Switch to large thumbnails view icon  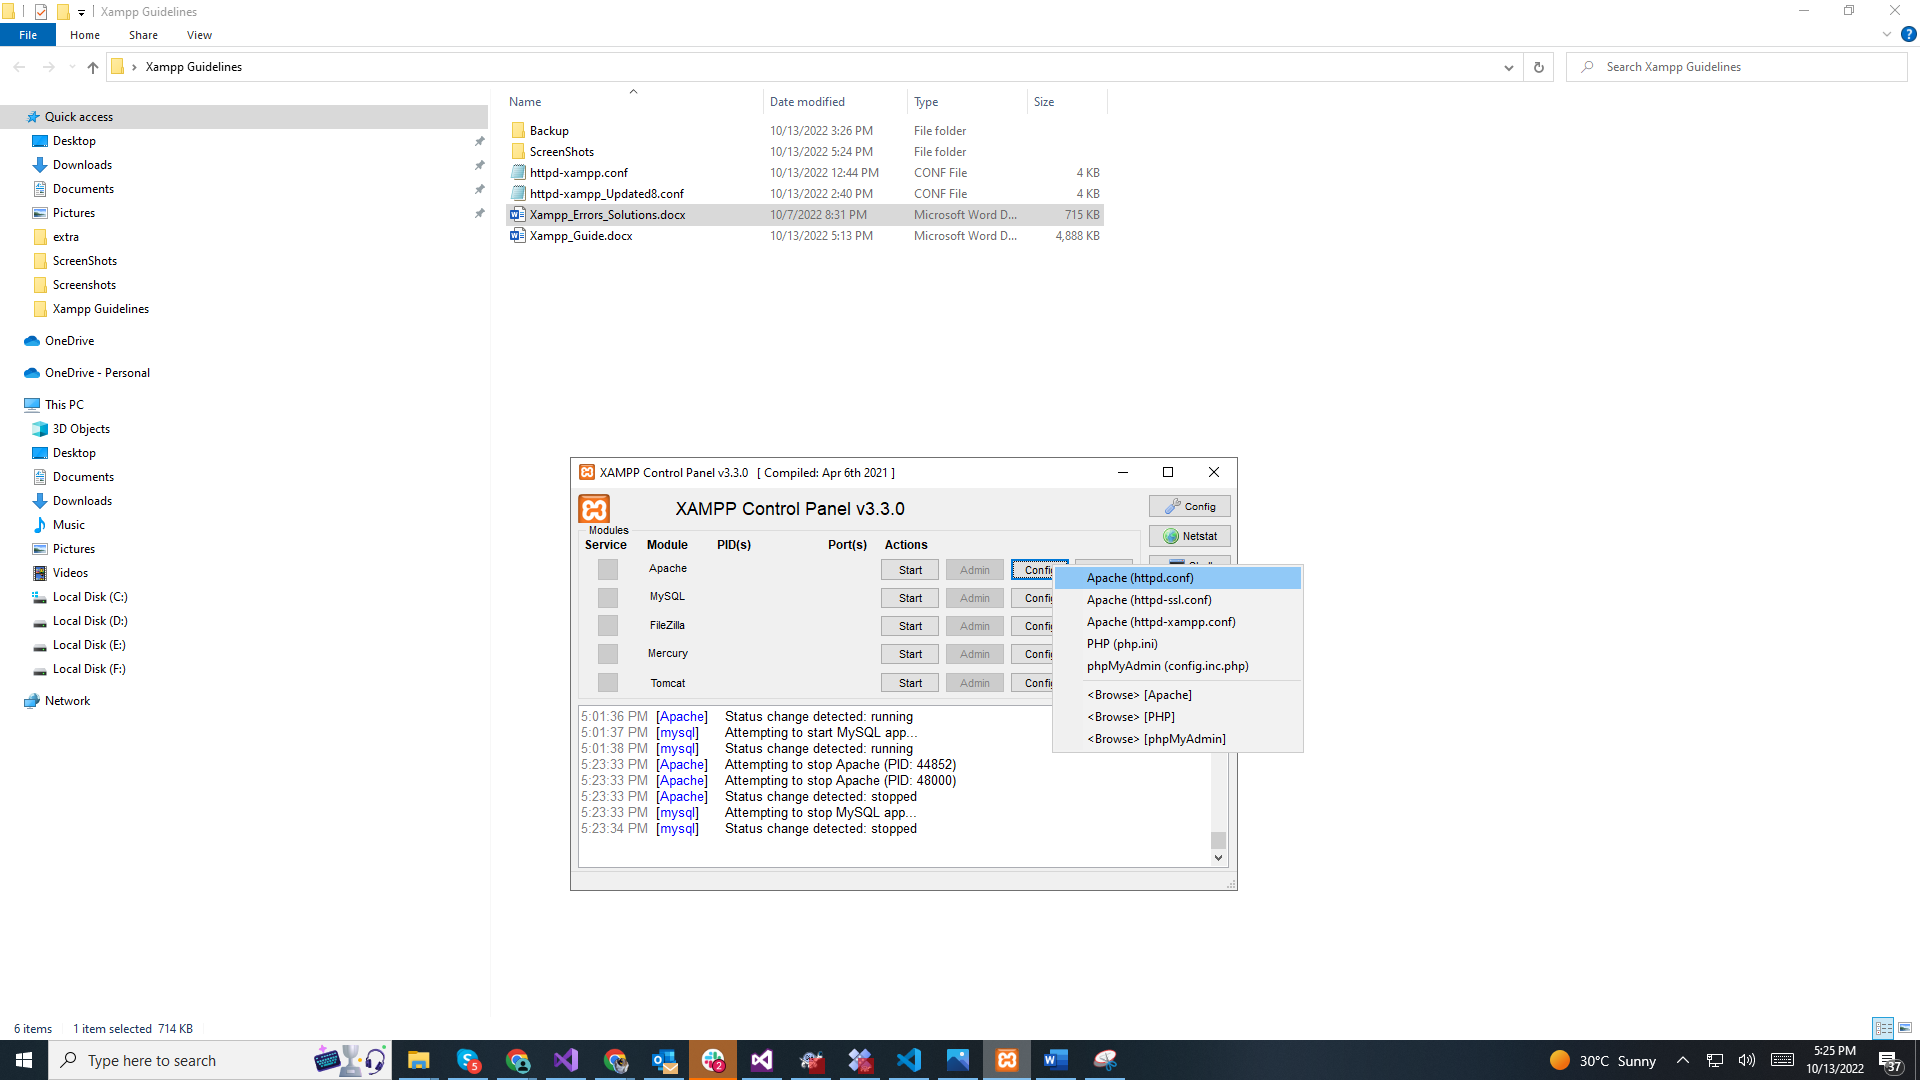click(x=1905, y=1028)
